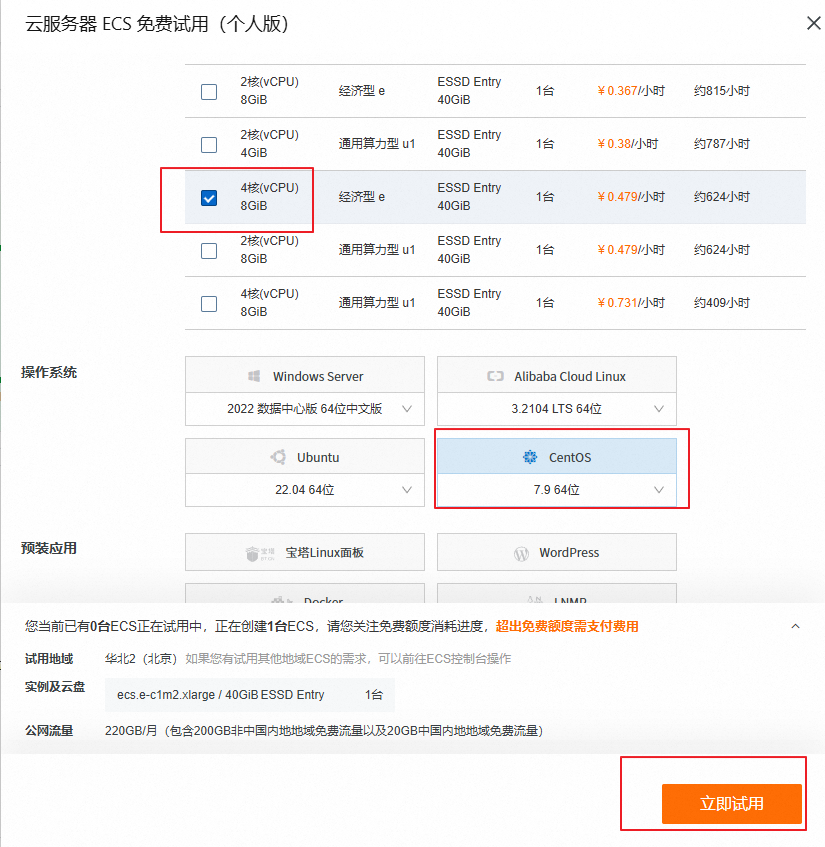Viewport: 825px width, 847px height.
Task: Check the 2核 8GiB 通用算力型 u1 row checkbox
Action: [x=209, y=251]
